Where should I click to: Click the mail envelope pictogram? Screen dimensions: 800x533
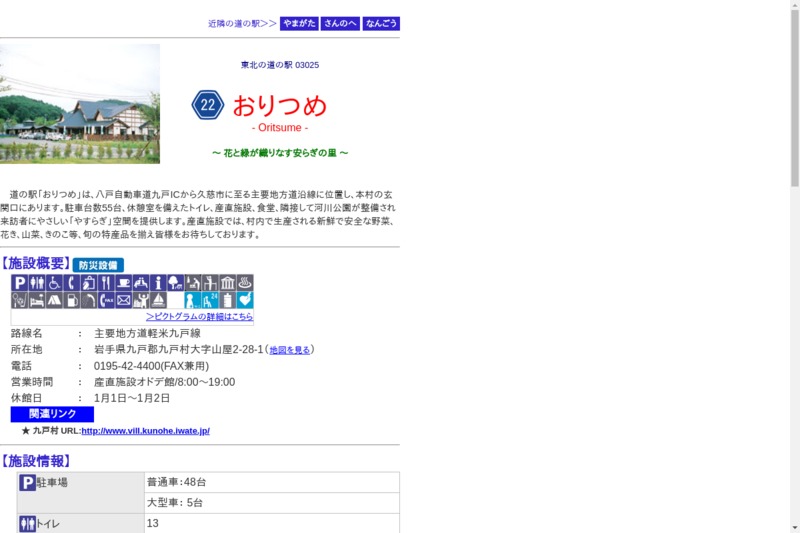pyautogui.click(x=124, y=300)
